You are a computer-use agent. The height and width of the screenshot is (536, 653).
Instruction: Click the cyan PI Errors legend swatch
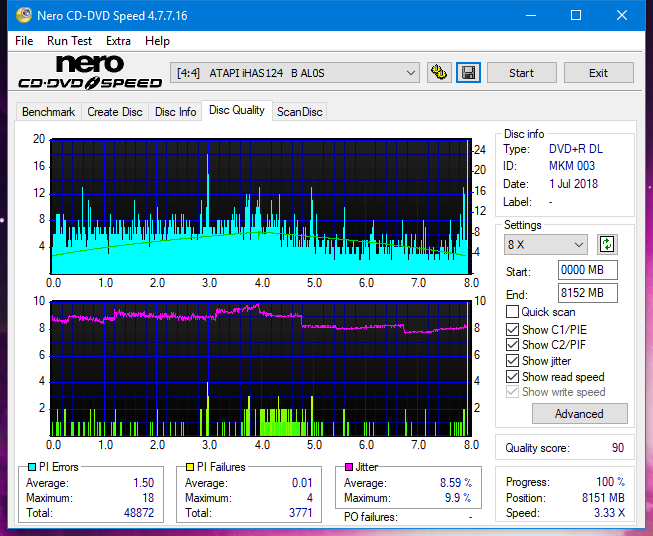[x=32, y=467]
